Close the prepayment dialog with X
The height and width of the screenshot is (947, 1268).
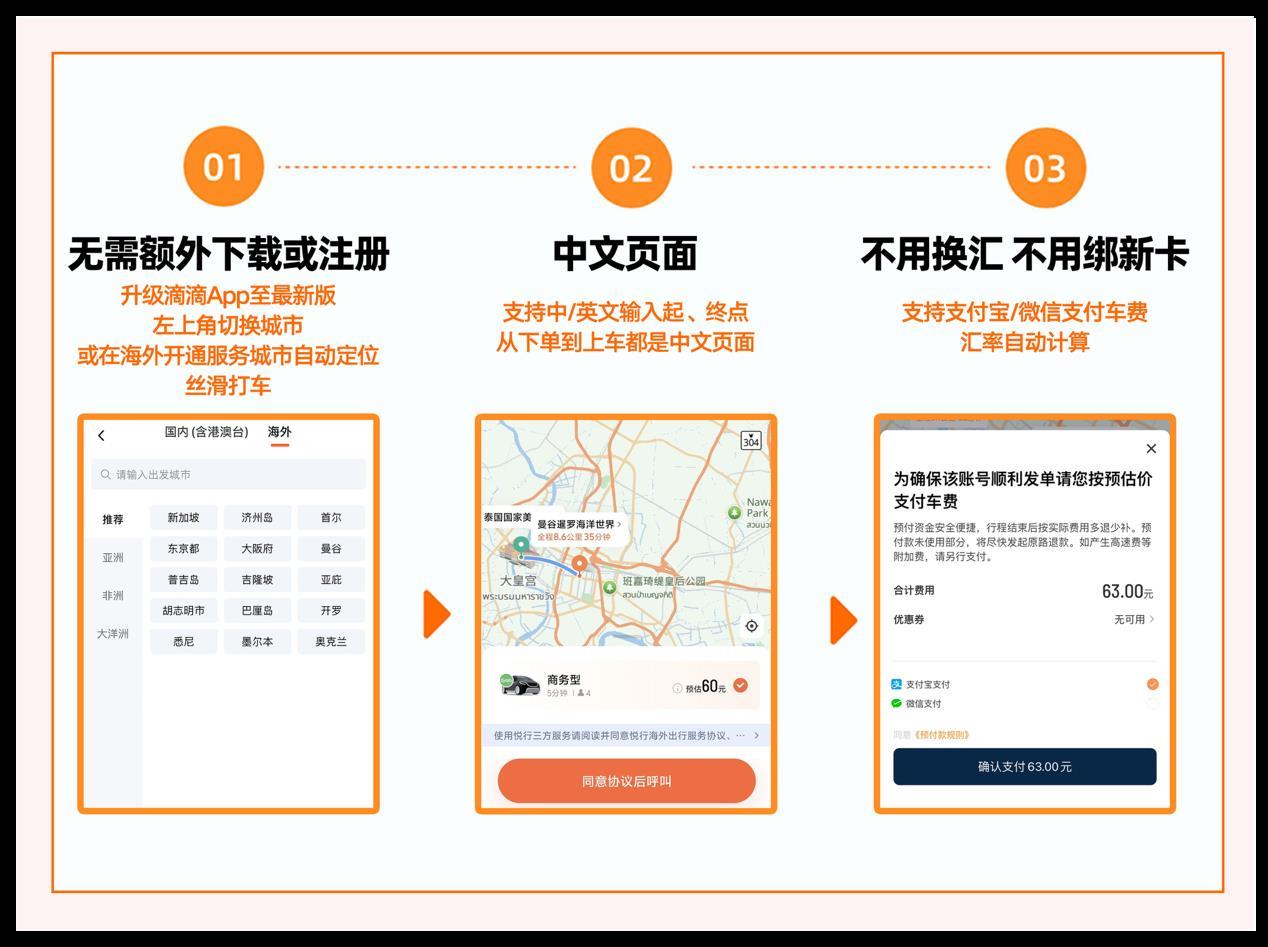click(x=1151, y=449)
